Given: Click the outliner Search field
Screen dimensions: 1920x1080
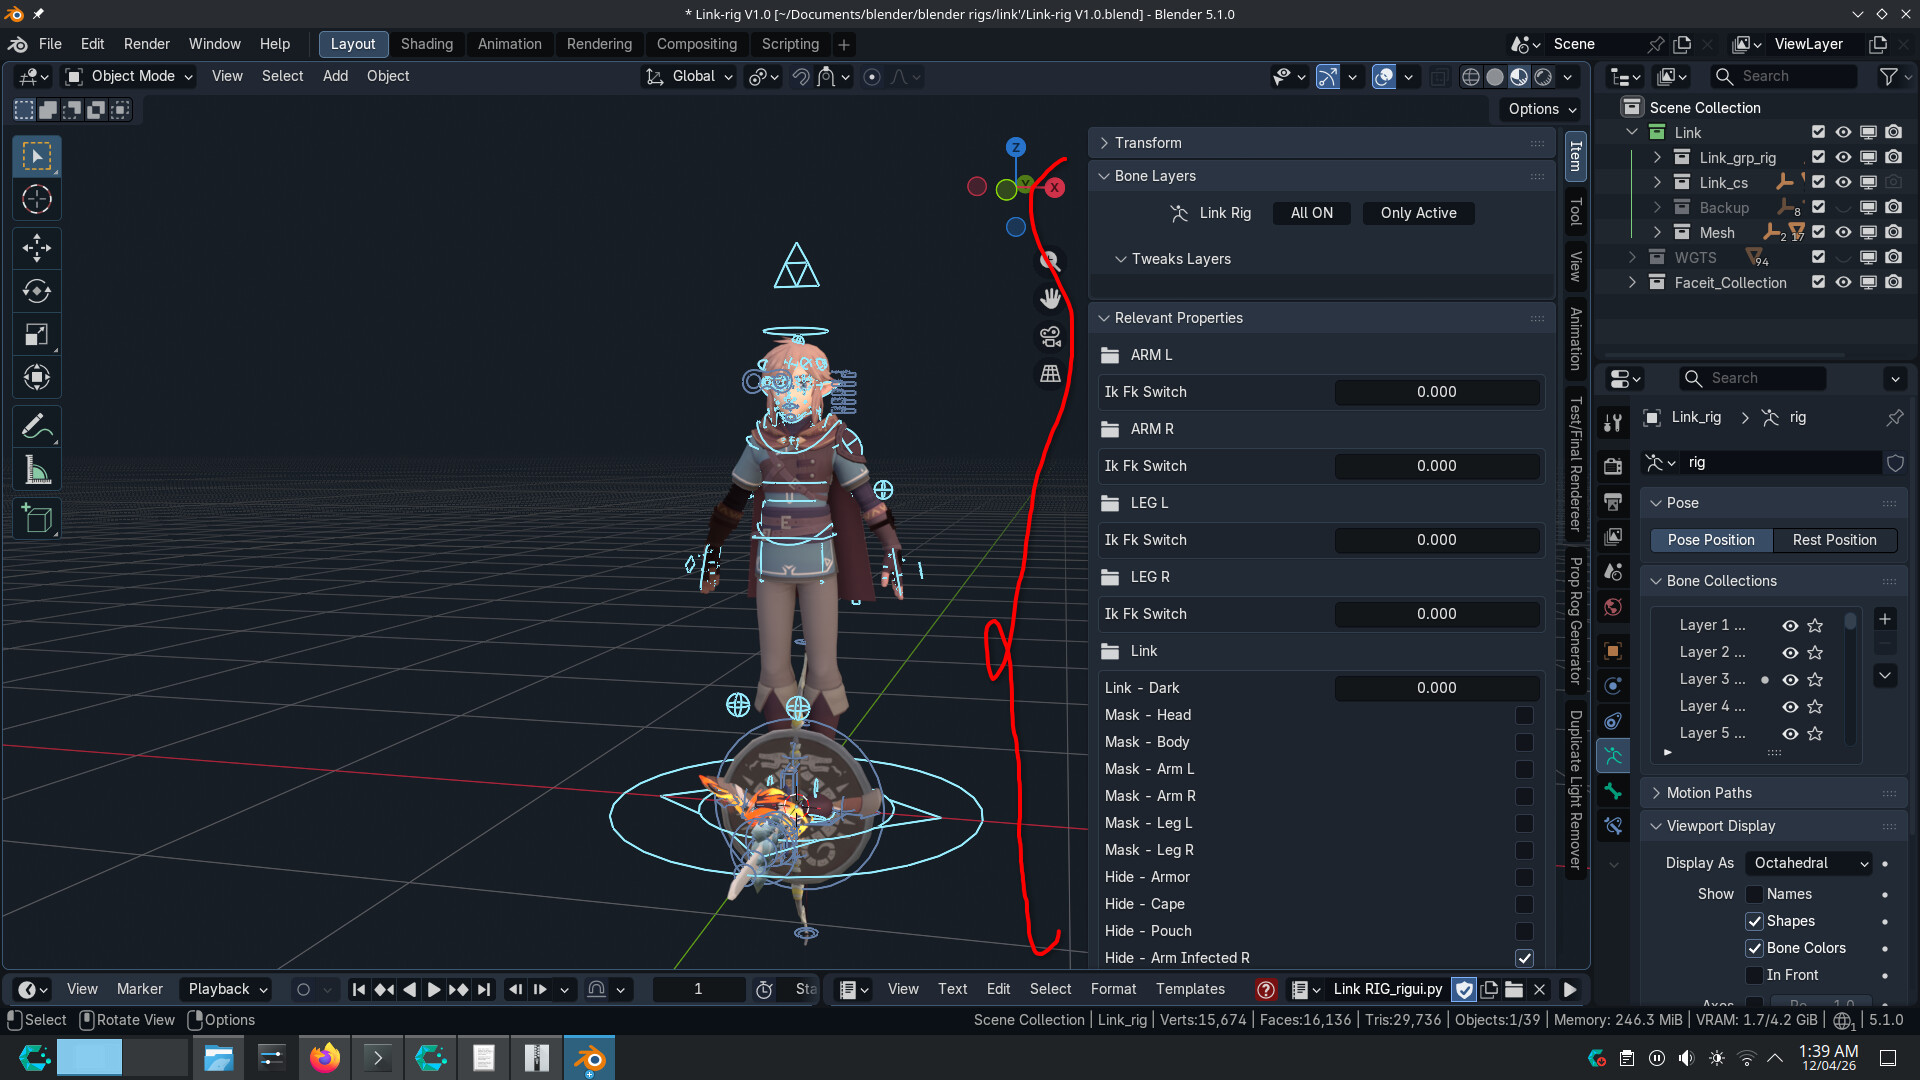Looking at the screenshot, I should tap(1783, 76).
